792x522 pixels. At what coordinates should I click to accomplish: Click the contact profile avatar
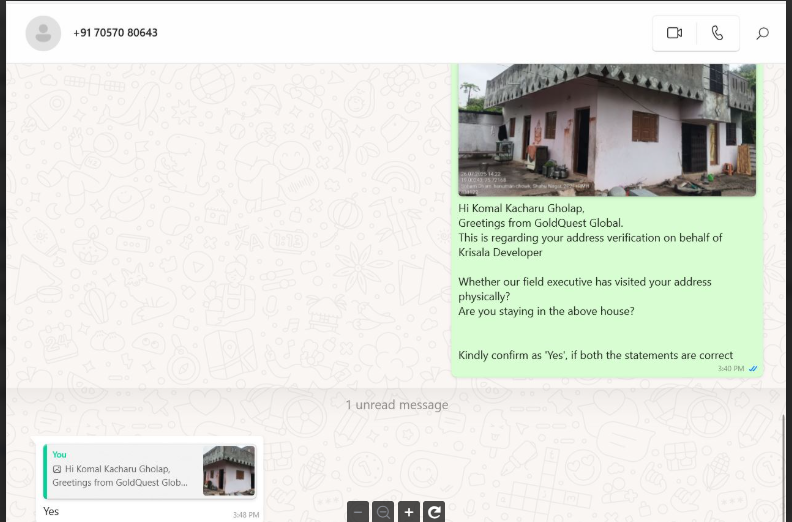pos(43,33)
